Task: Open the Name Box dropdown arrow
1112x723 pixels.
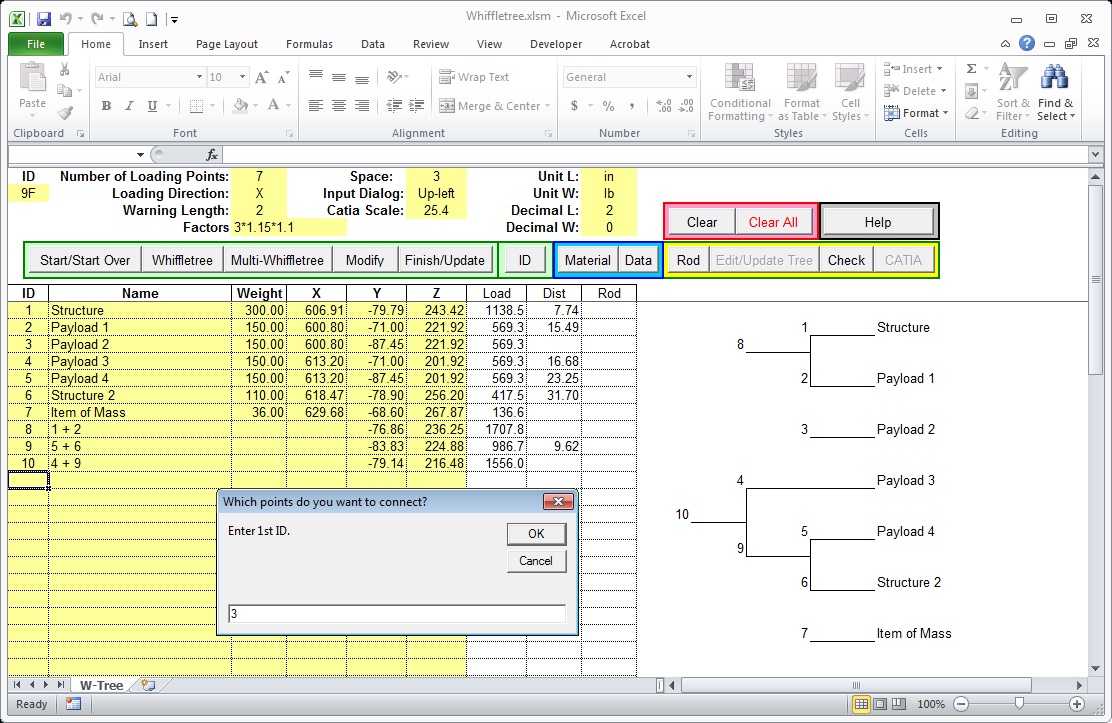Action: tap(140, 155)
